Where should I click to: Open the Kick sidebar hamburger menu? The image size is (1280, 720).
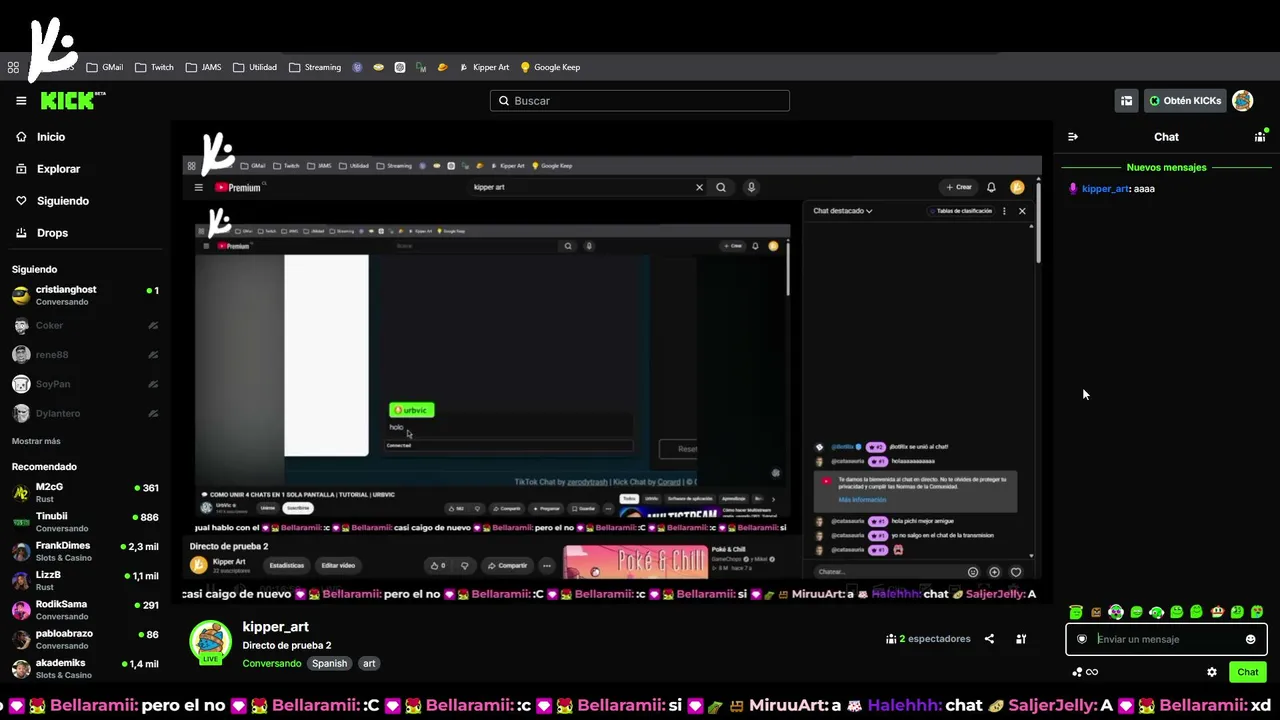(21, 101)
